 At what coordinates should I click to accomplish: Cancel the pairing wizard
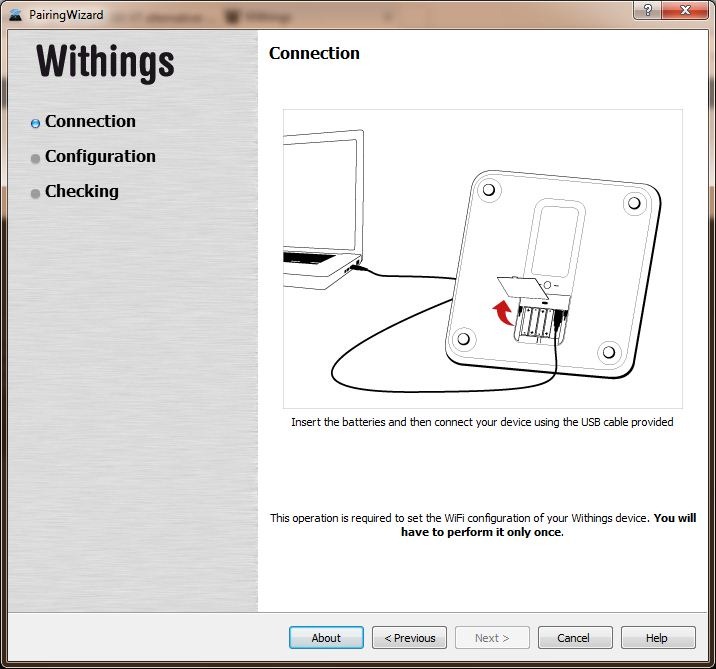tap(575, 637)
